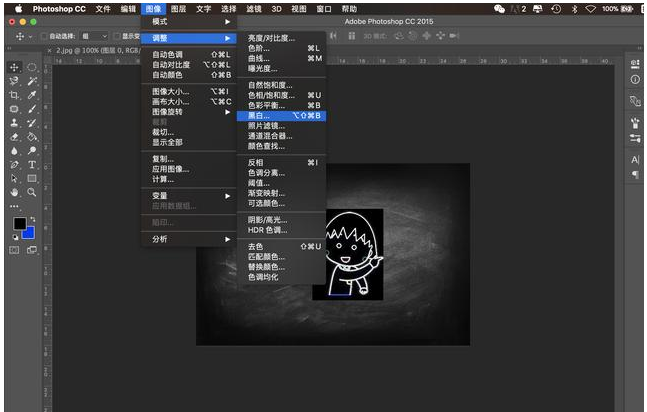Click the Apple menu icon
Viewport: 647px width, 412px height.
[x=17, y=8]
